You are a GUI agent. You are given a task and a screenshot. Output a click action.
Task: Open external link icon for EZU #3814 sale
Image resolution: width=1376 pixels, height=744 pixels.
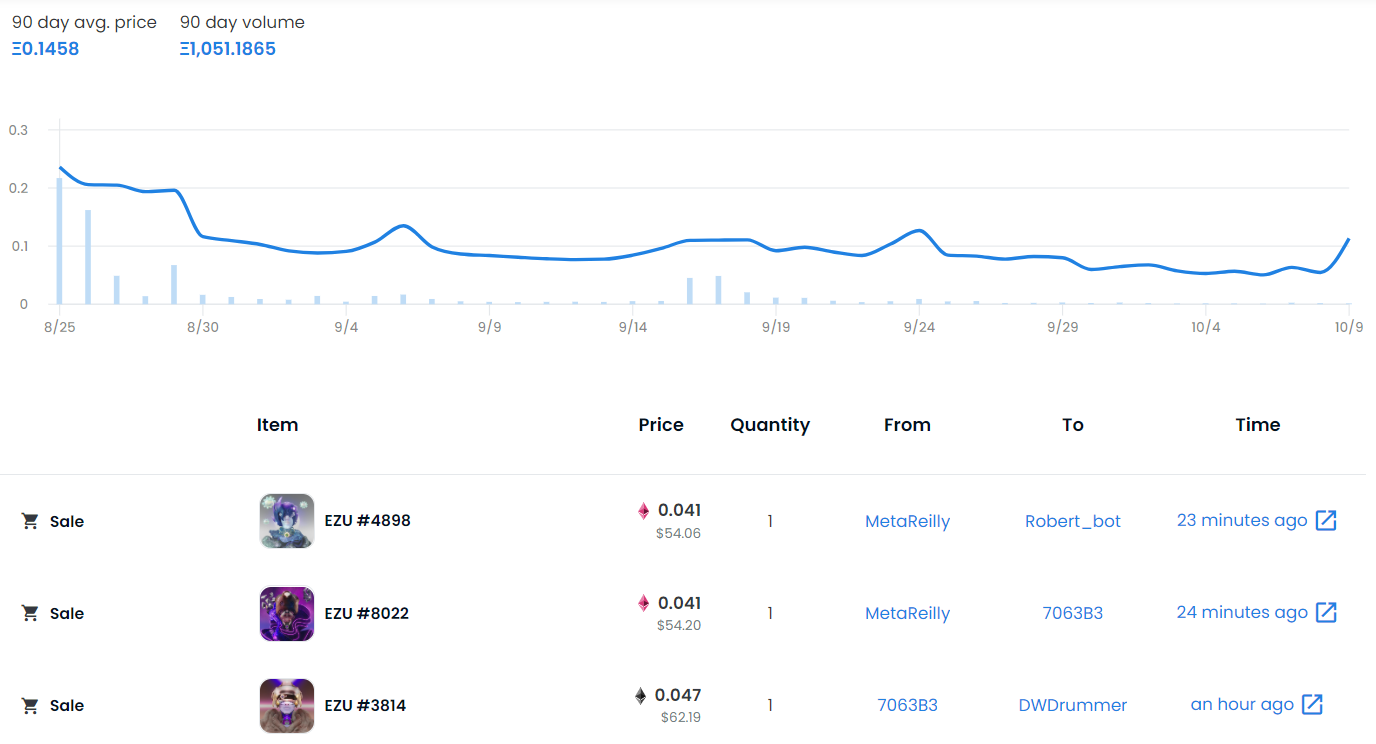click(1312, 704)
